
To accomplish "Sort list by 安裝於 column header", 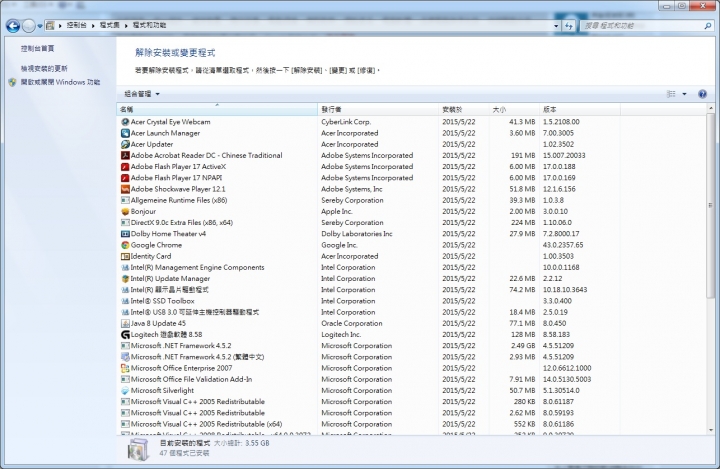I will 464,109.
